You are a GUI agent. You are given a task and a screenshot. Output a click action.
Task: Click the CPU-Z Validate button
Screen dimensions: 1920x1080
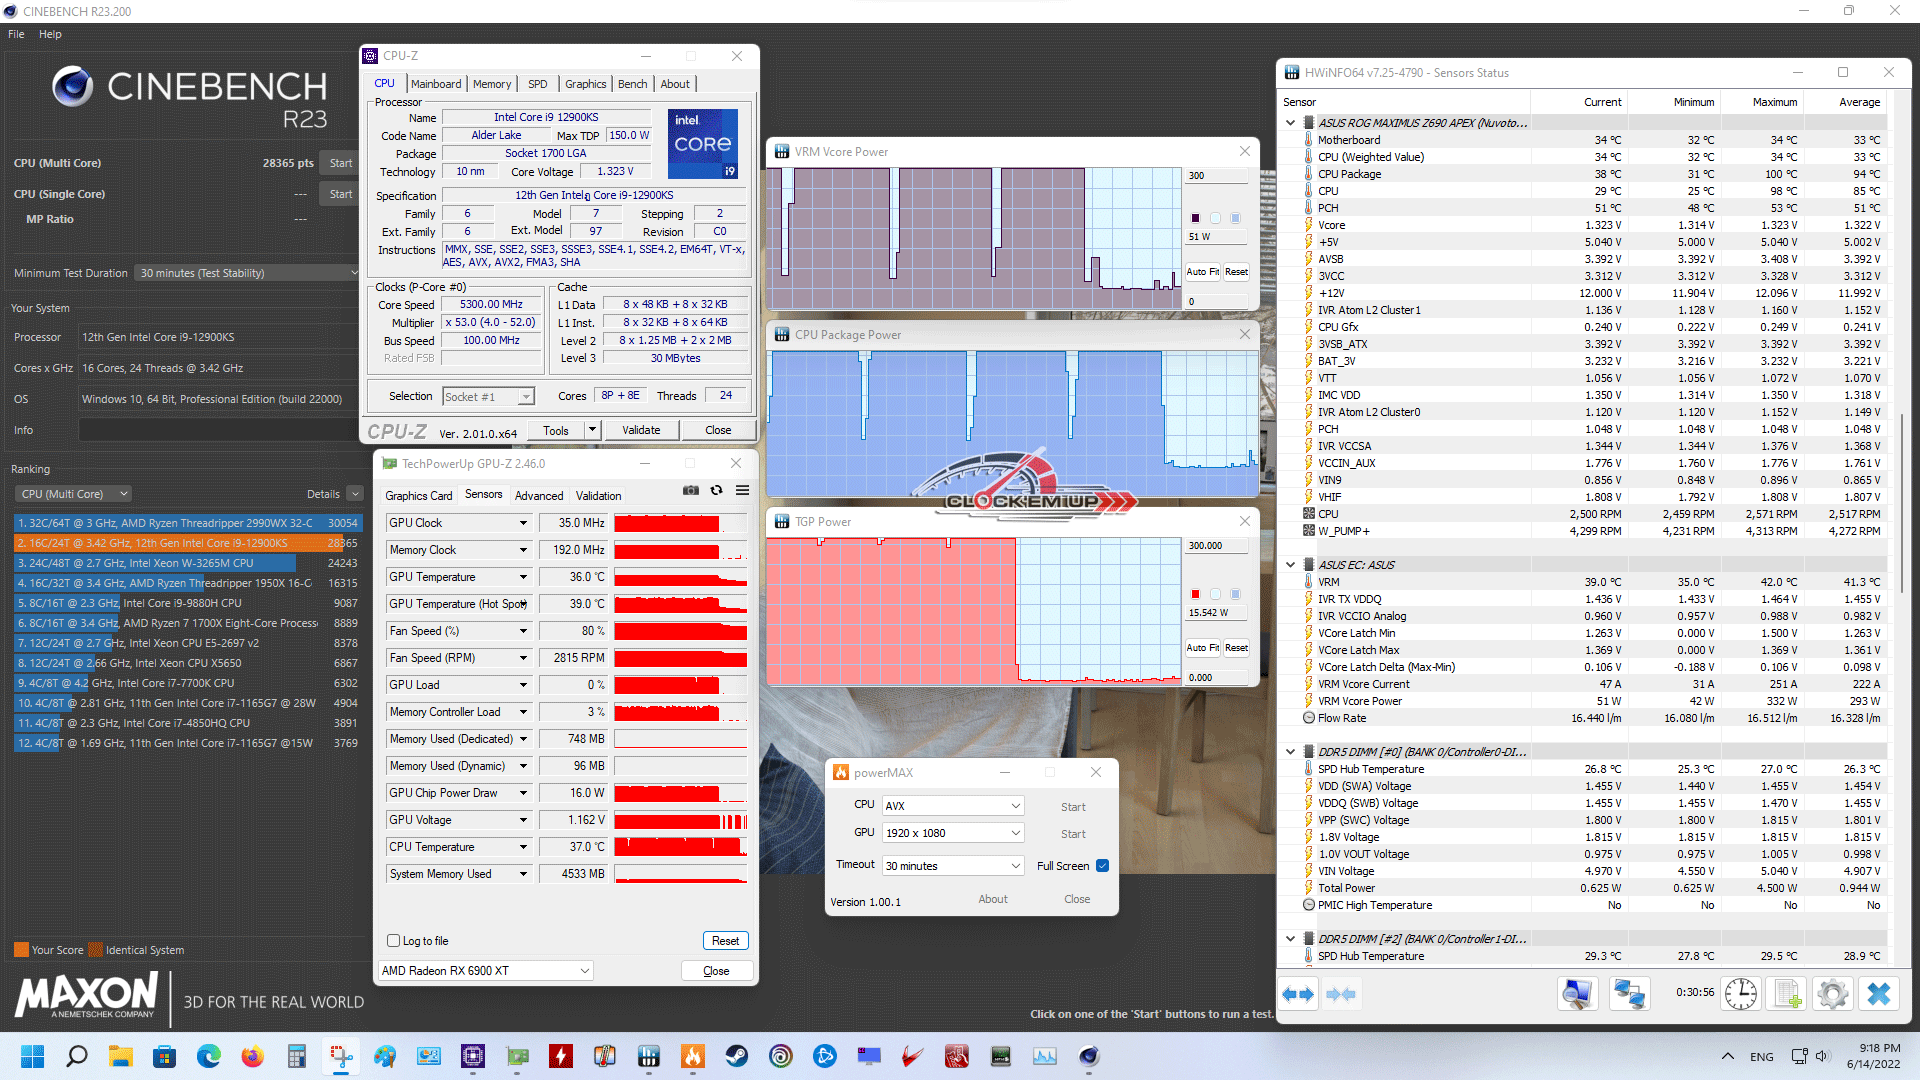[x=641, y=430]
